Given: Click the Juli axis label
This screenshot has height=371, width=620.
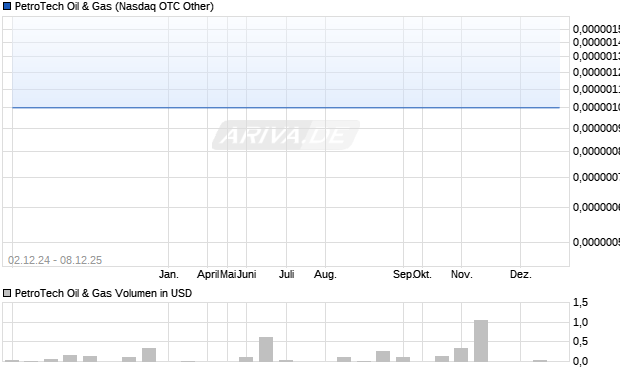Looking at the screenshot, I should [287, 274].
